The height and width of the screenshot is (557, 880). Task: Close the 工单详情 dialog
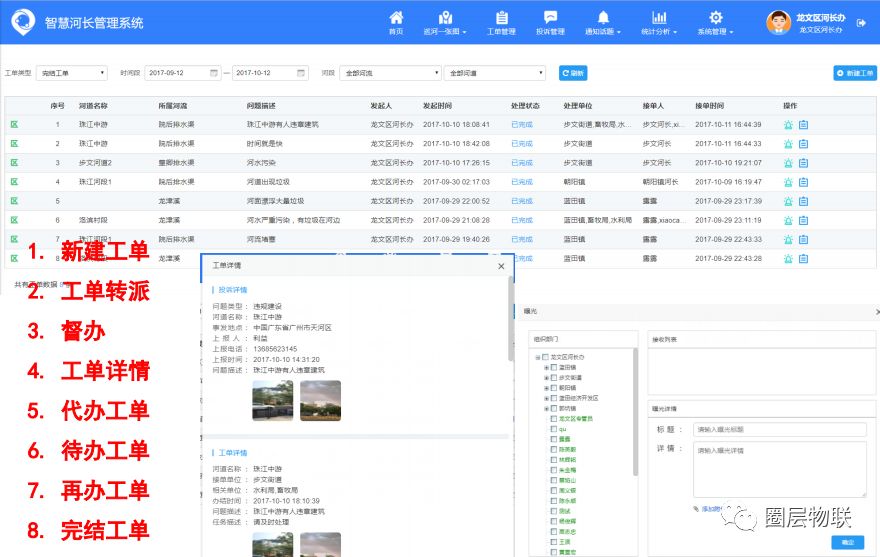pos(501,266)
